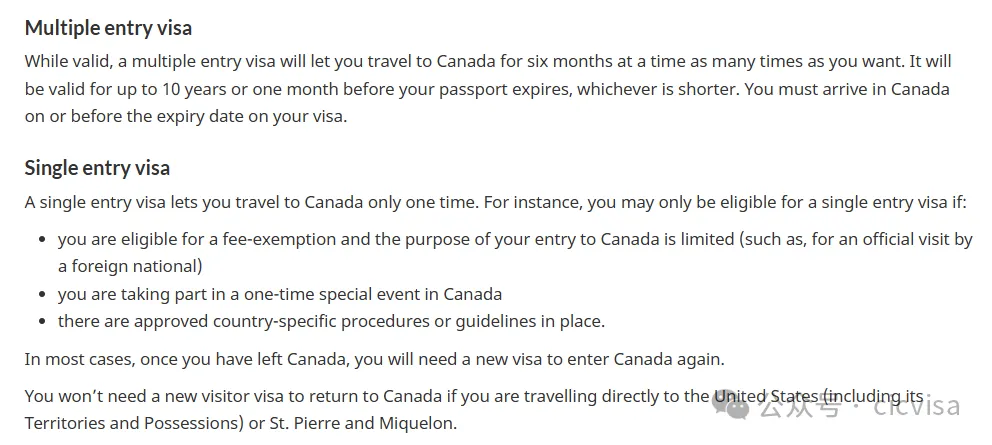Click the country-specific procedures bullet
Image resolution: width=992 pixels, height=445 pixels.
pos(331,321)
